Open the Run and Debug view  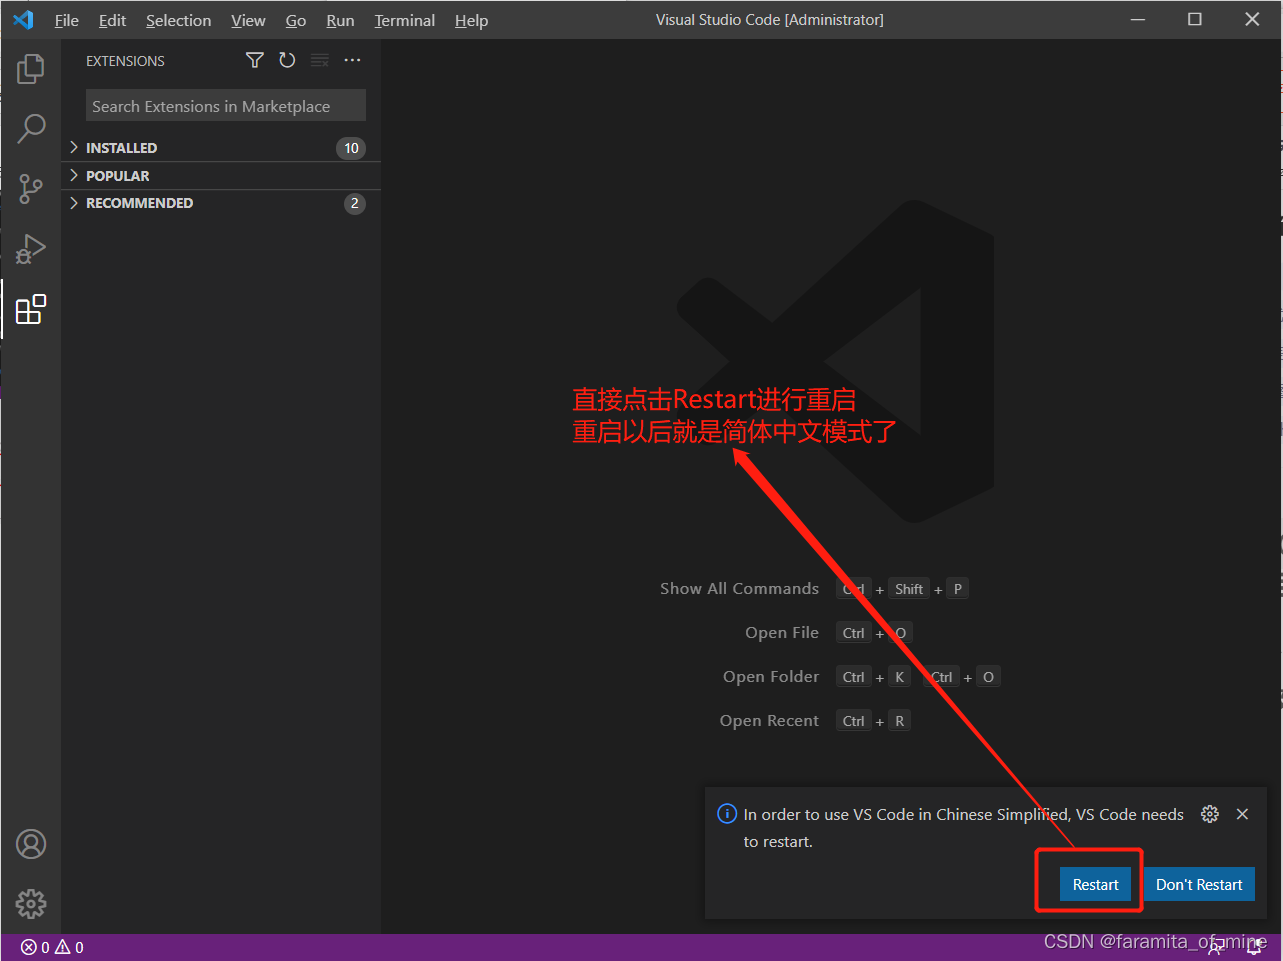(31, 248)
